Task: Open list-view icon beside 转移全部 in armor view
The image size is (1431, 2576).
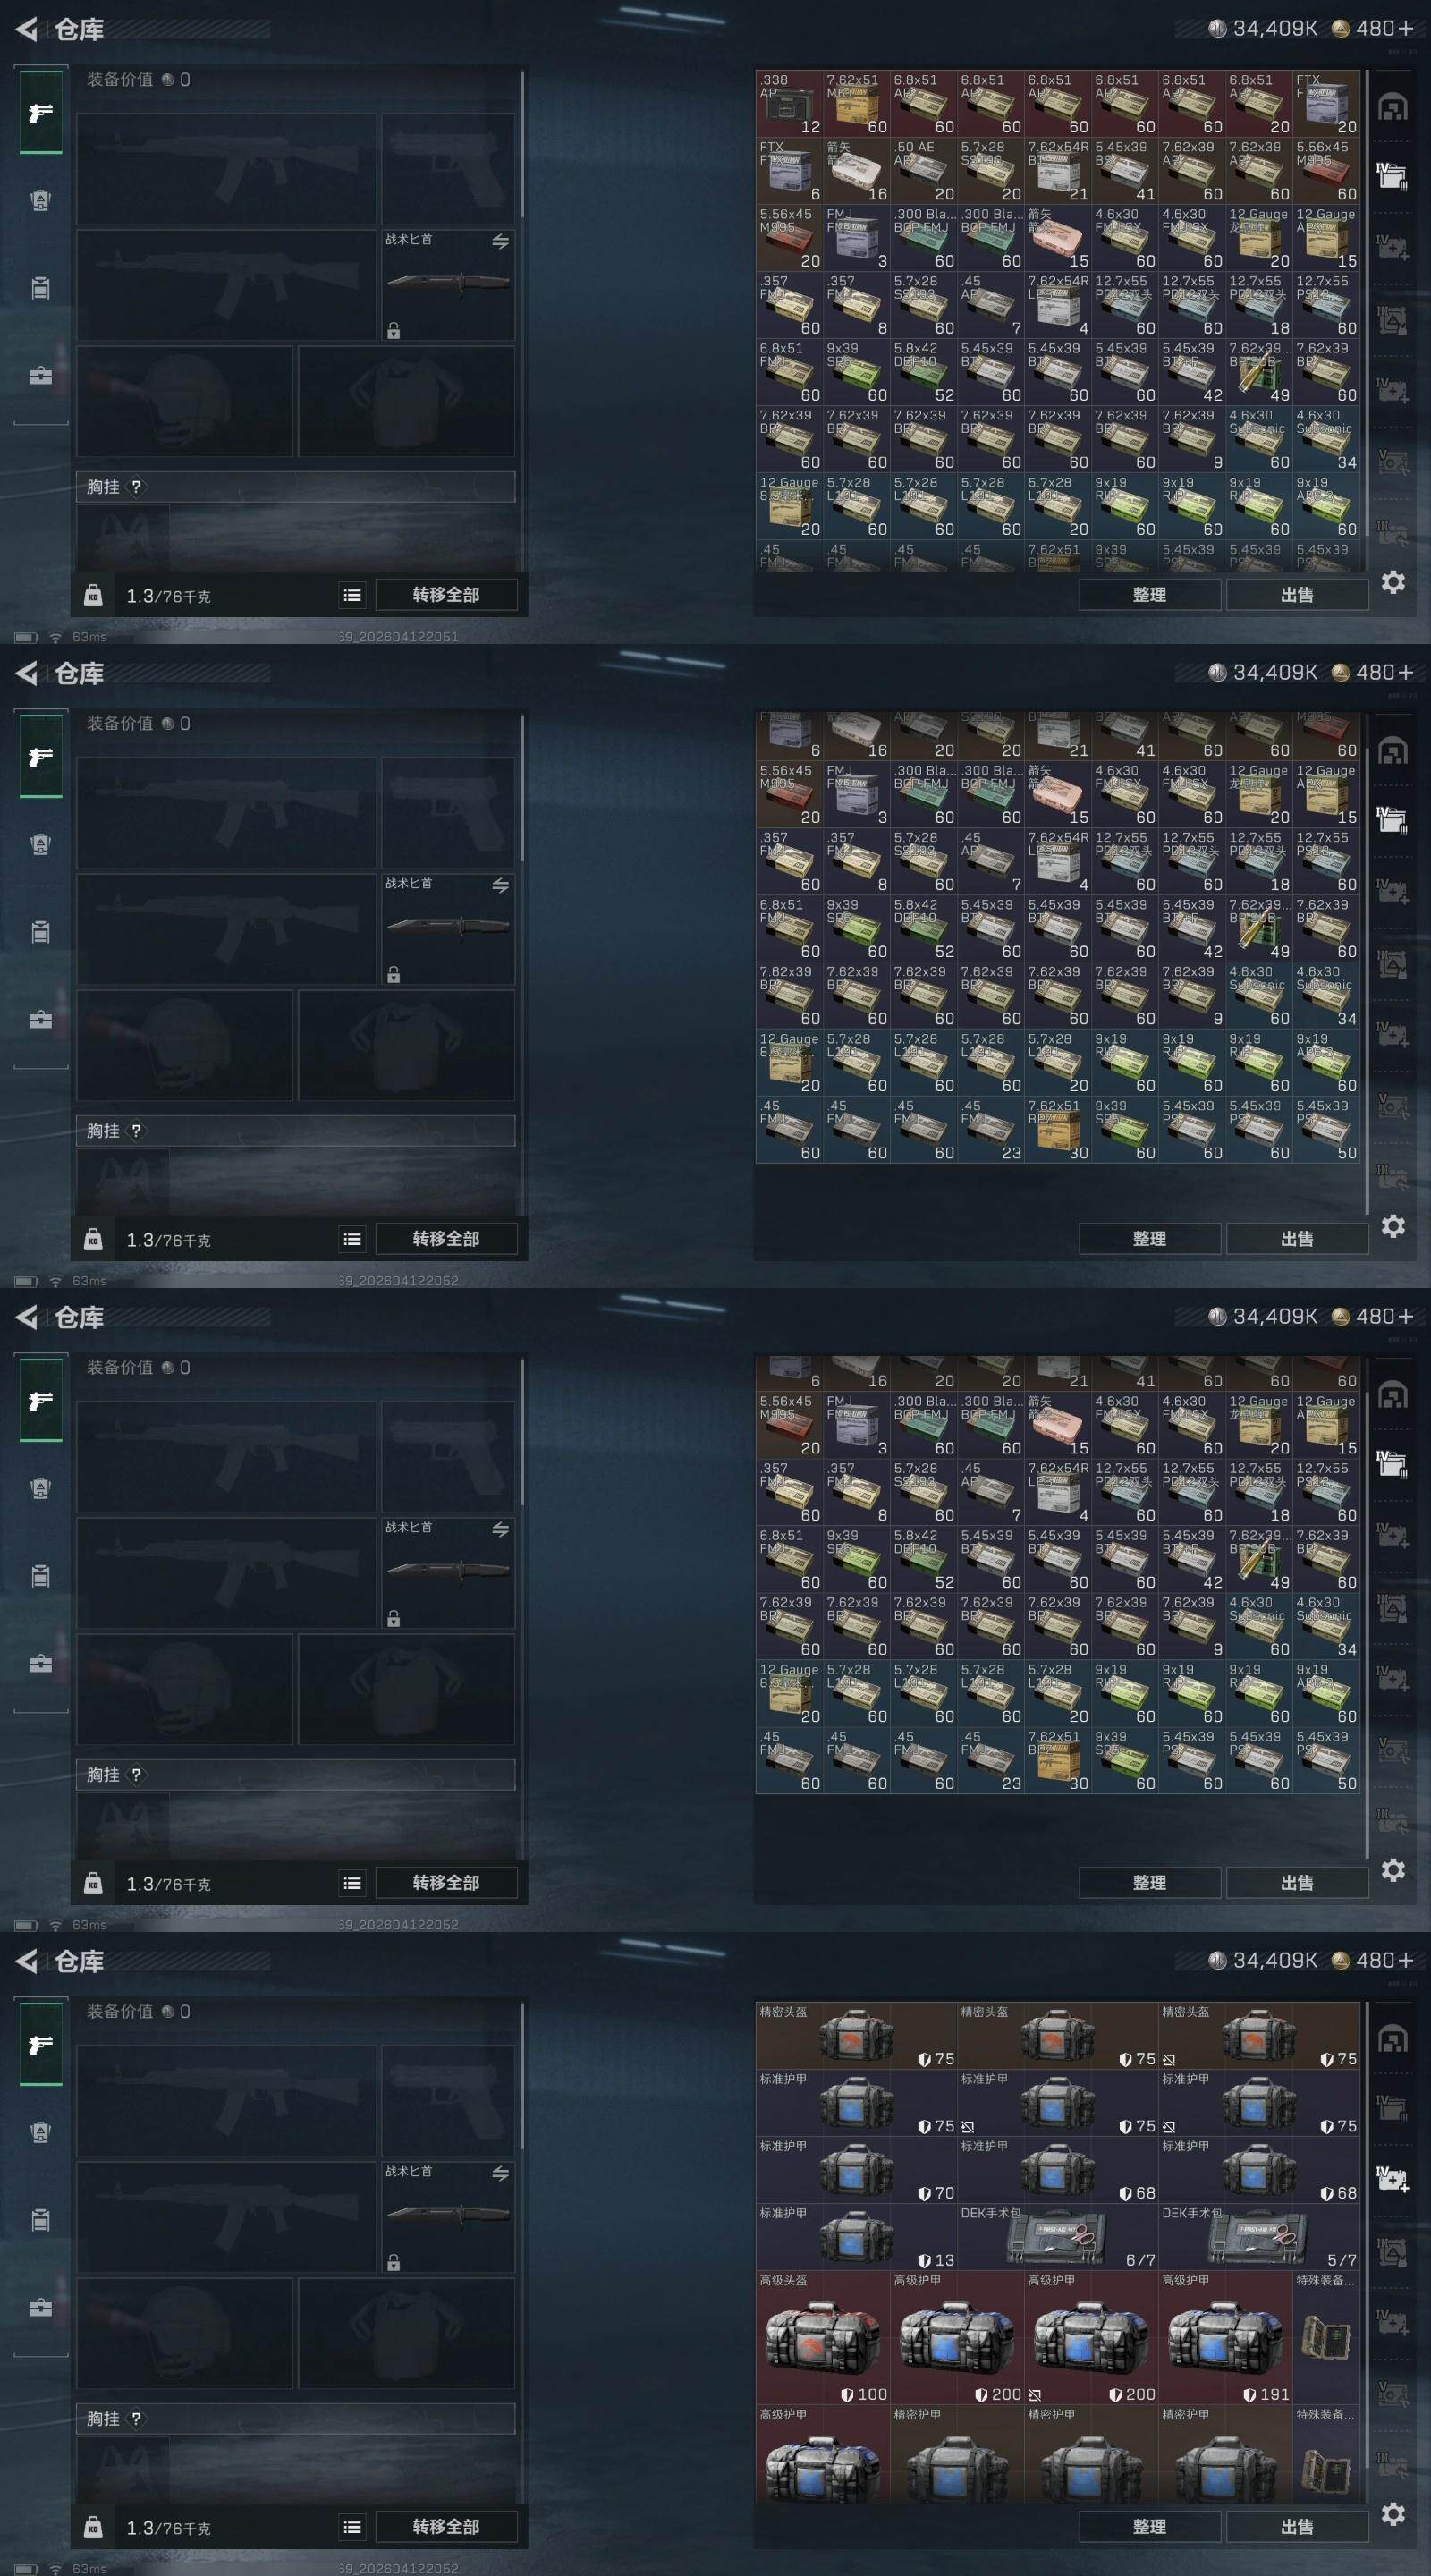Action: [x=352, y=2527]
